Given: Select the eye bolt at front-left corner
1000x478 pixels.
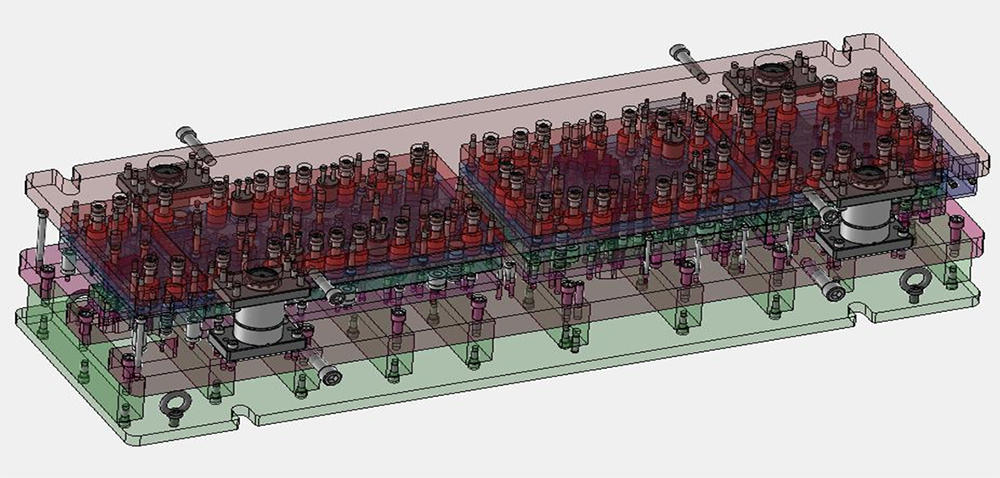Looking at the screenshot, I should click(x=176, y=403).
